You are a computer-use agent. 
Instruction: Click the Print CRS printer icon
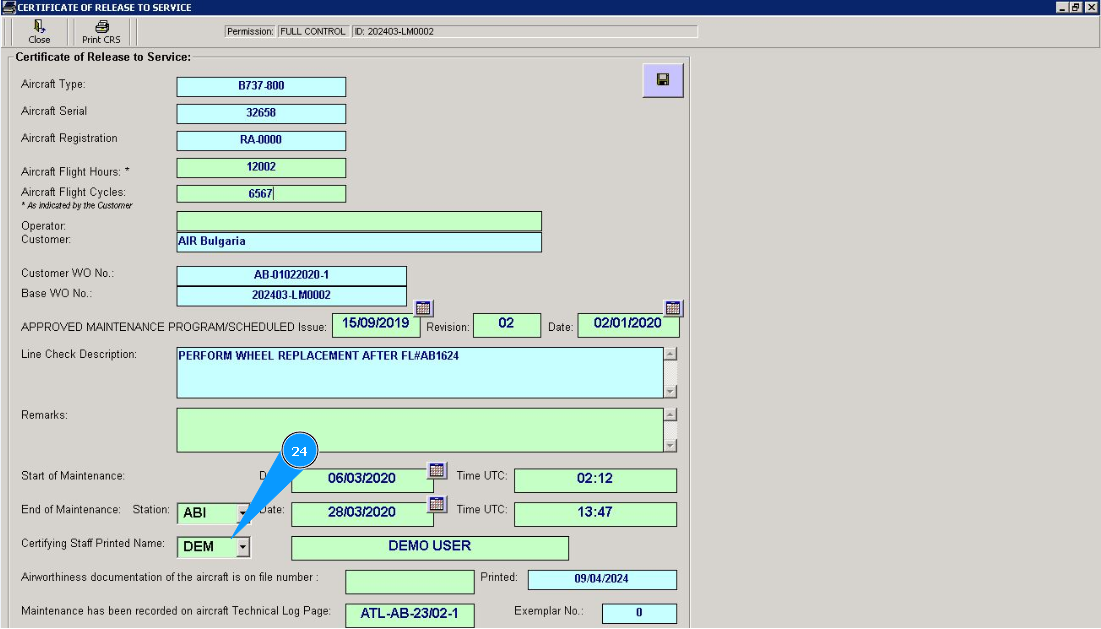click(101, 27)
